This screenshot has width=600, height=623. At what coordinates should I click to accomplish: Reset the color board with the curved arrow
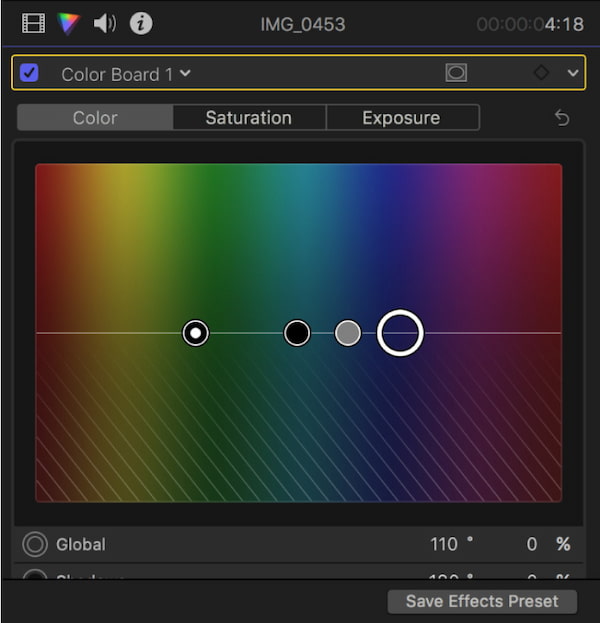tap(562, 118)
